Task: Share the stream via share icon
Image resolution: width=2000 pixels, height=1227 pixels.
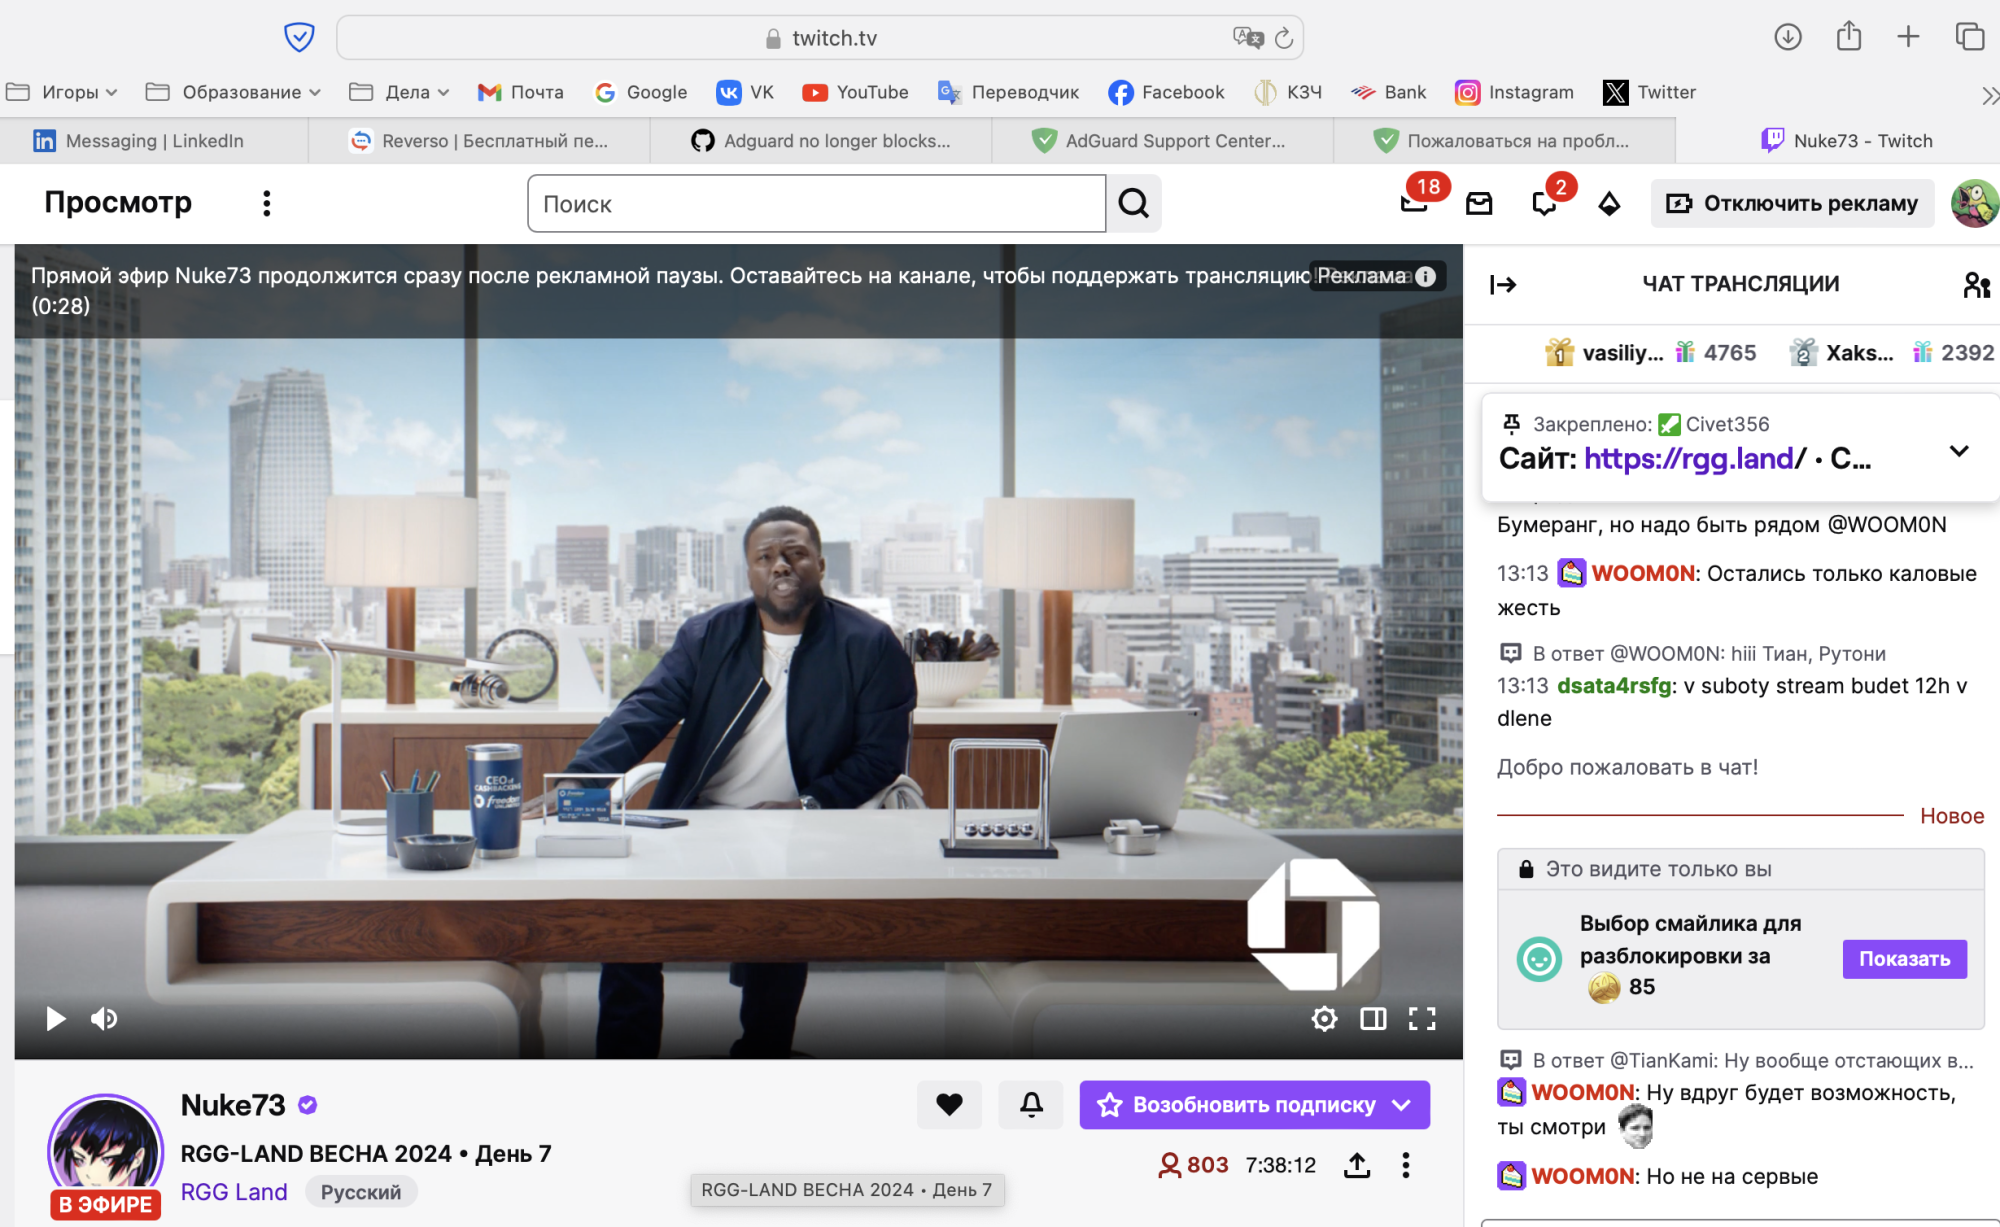Action: coord(1357,1165)
